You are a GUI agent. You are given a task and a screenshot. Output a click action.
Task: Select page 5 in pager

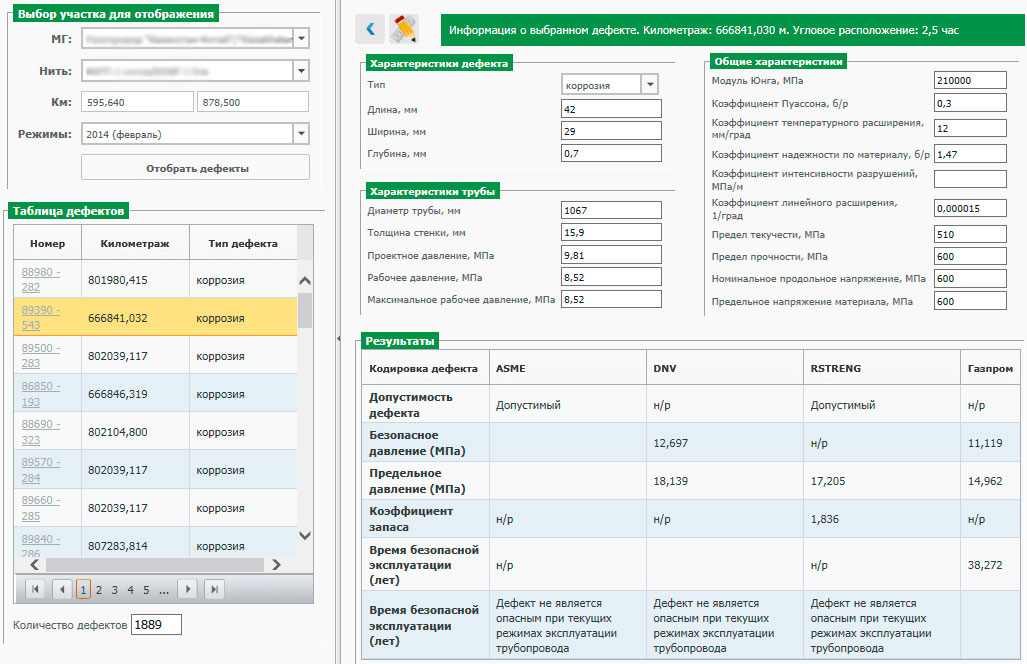(146, 590)
